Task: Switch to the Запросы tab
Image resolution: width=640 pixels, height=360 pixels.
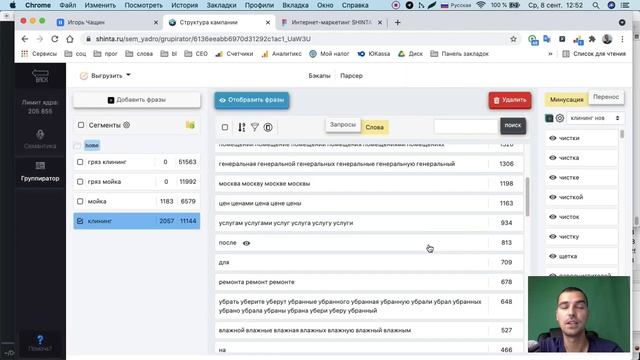Action: pyautogui.click(x=343, y=125)
